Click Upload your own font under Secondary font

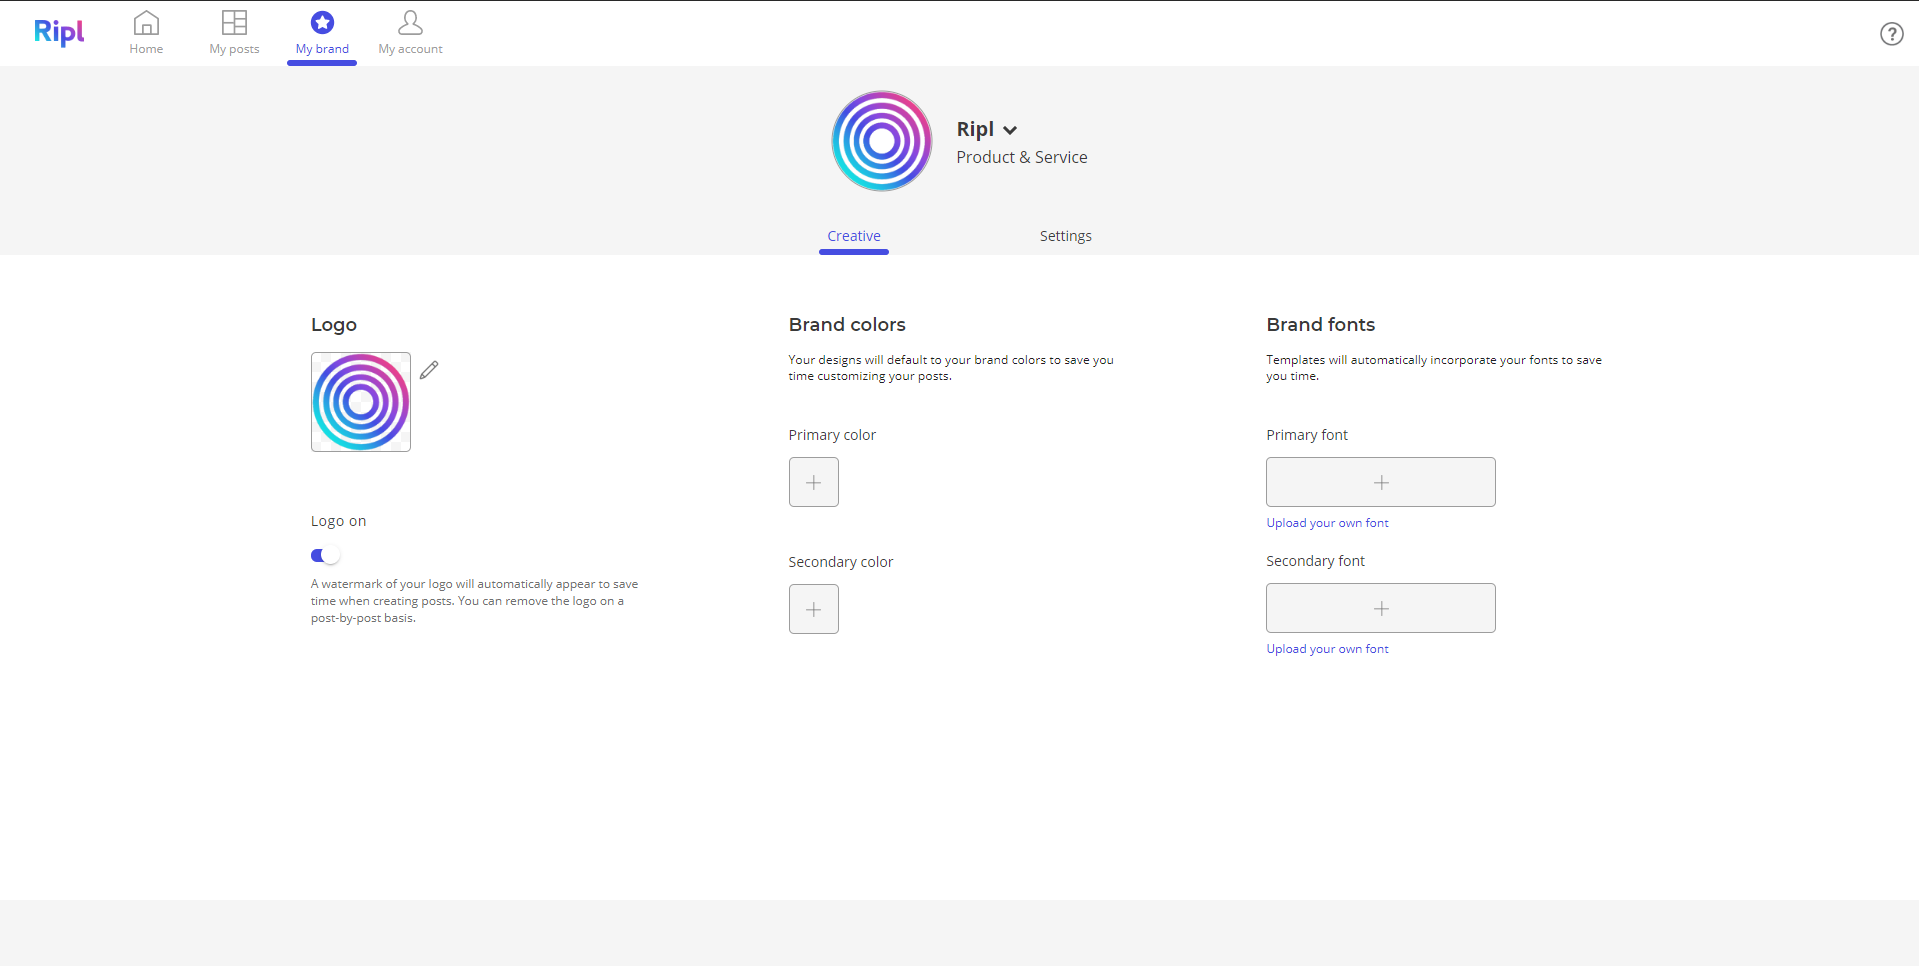pyautogui.click(x=1327, y=648)
